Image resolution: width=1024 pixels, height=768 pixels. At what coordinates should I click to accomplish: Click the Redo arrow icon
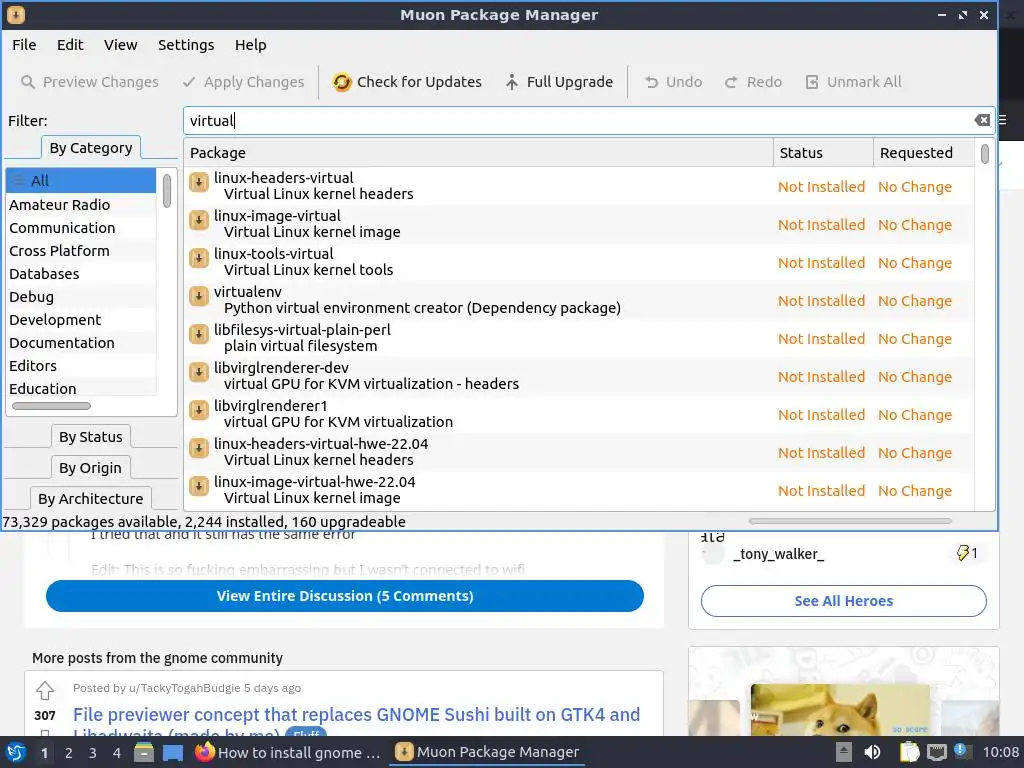(x=731, y=82)
